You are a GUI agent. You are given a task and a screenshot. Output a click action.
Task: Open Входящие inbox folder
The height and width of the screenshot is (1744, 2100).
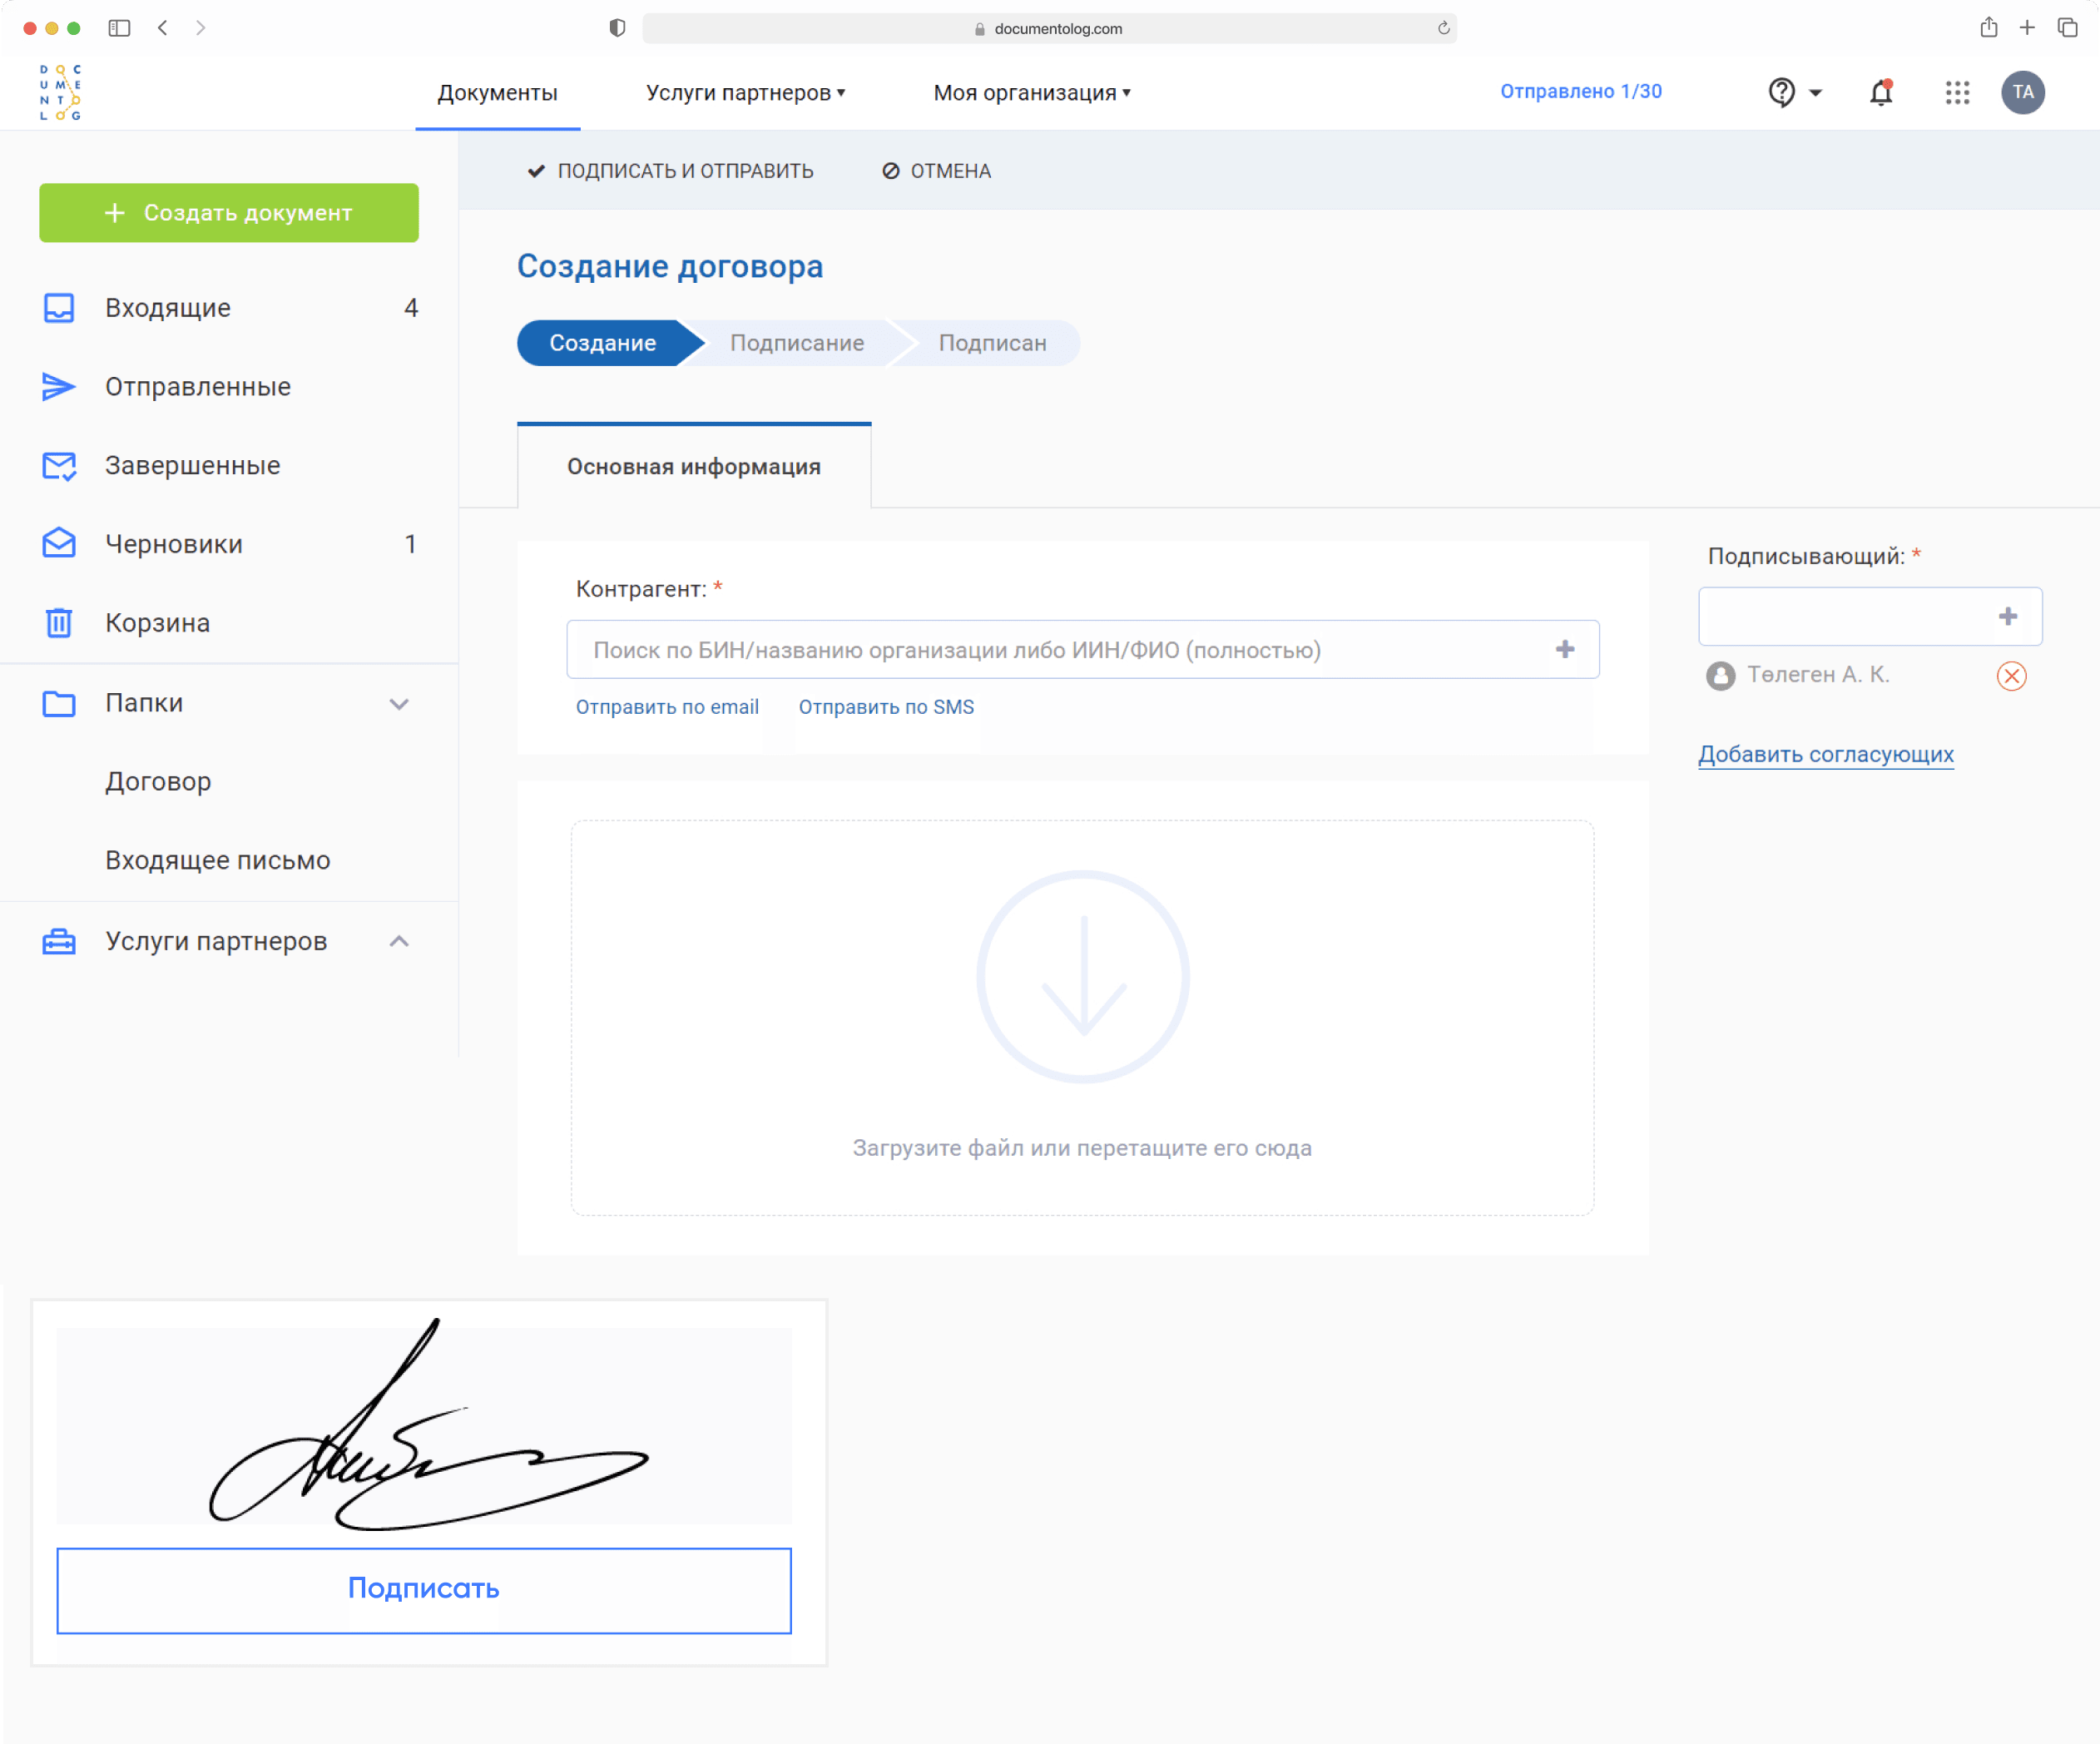pos(168,308)
